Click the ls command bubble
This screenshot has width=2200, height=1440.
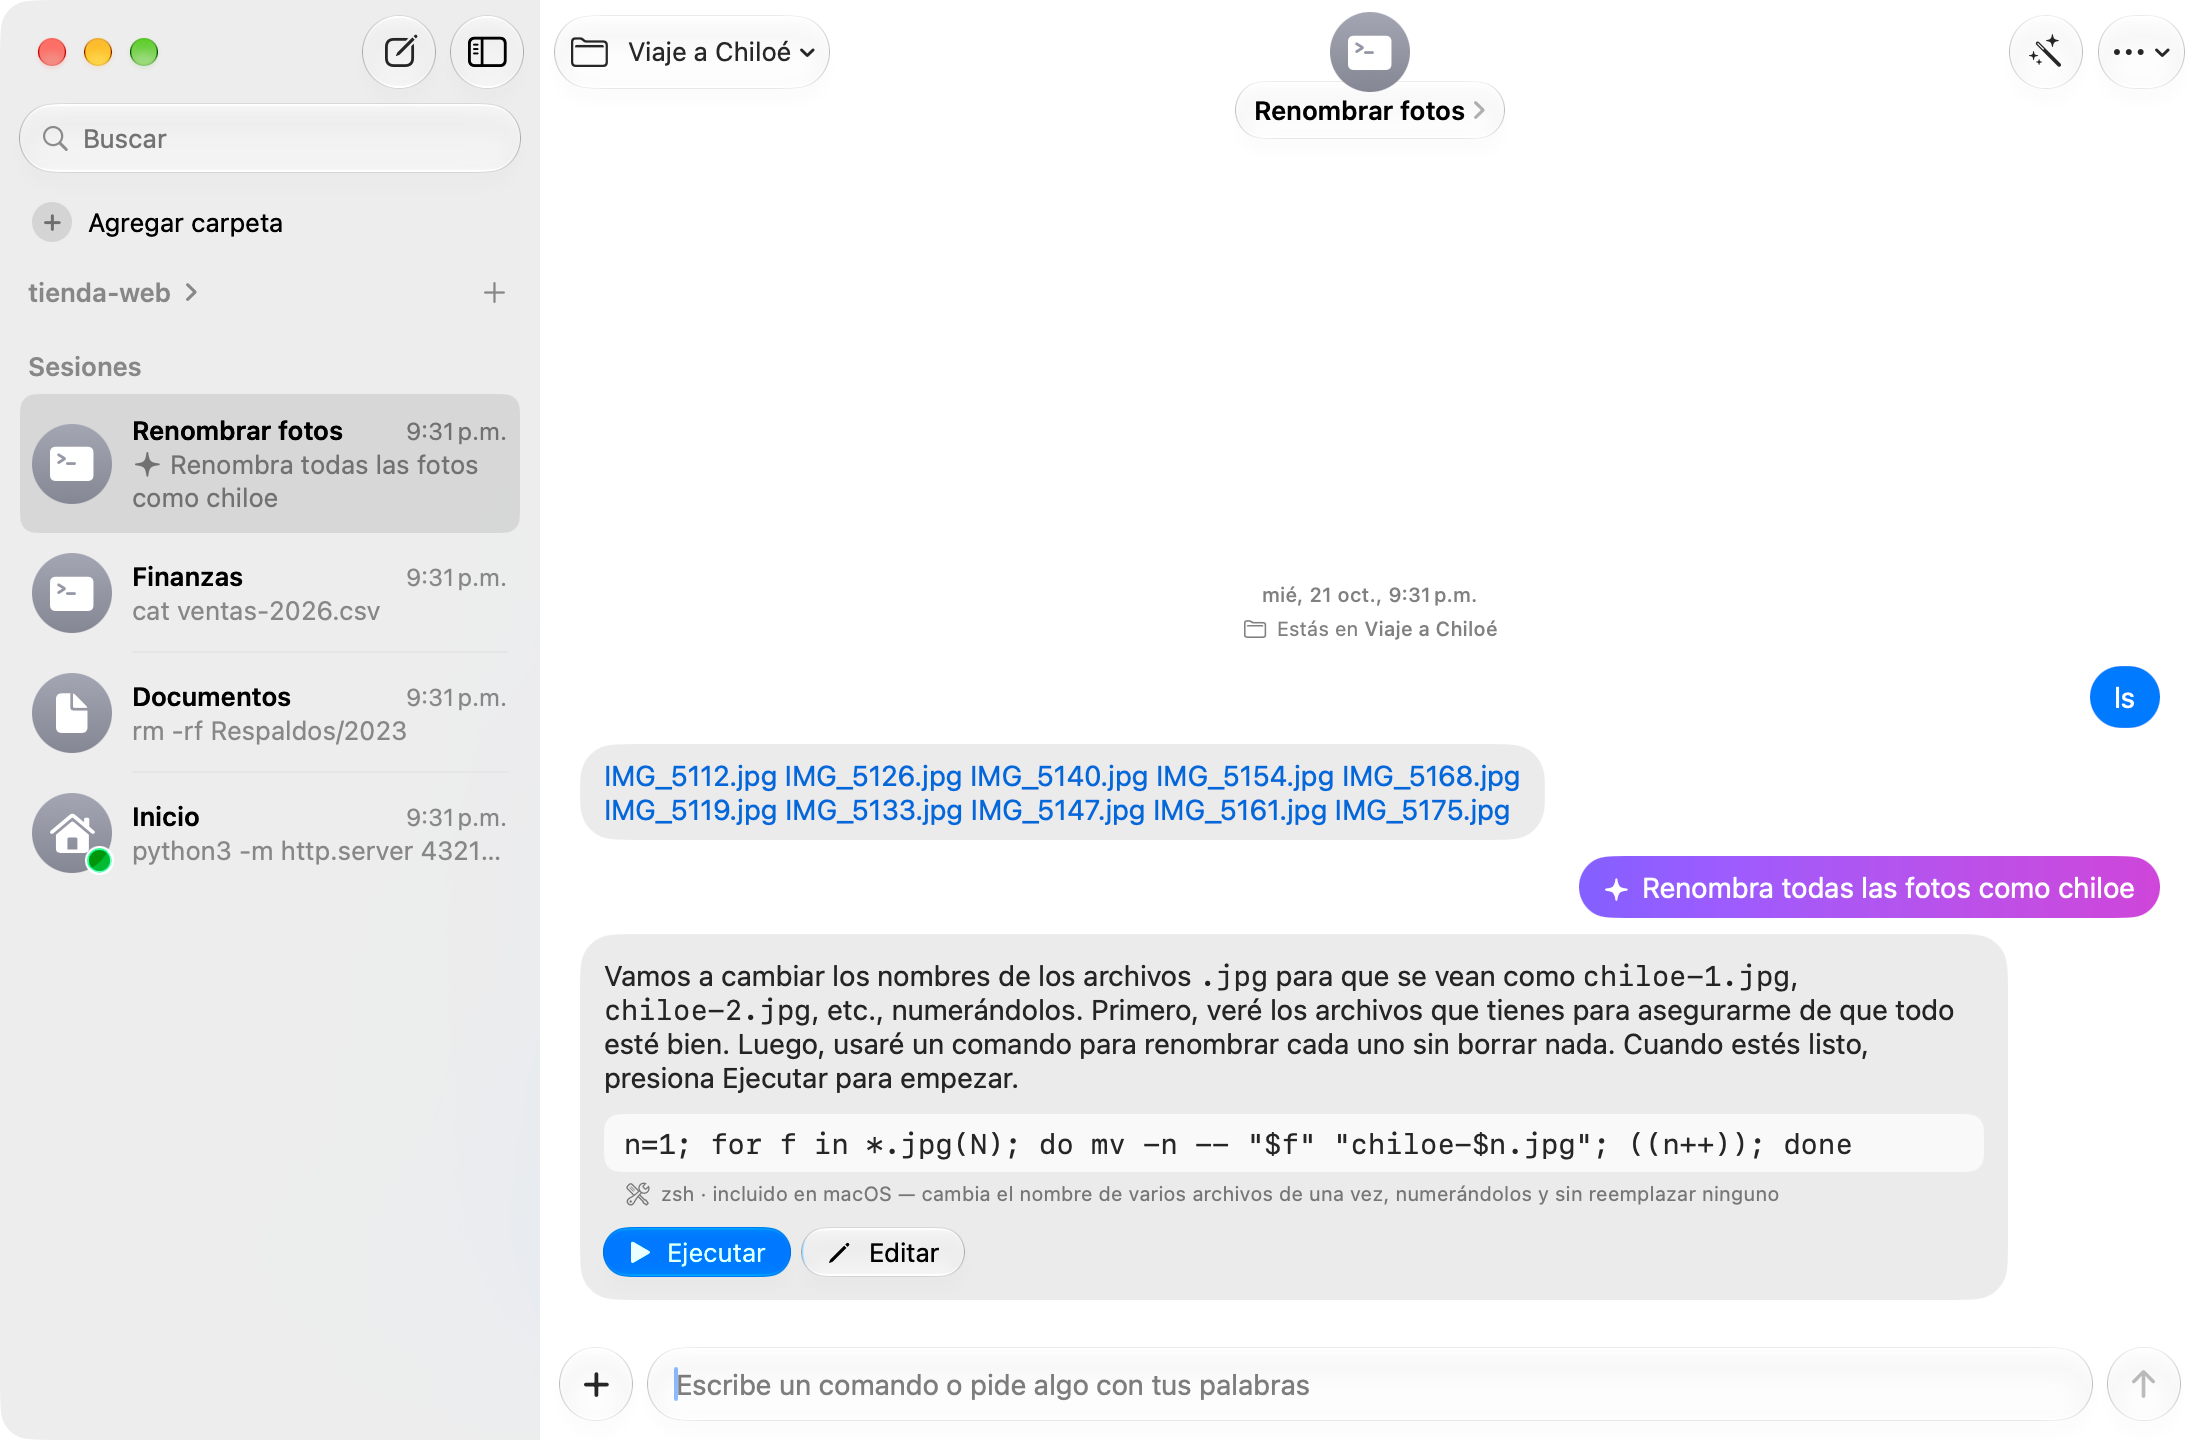point(2124,698)
